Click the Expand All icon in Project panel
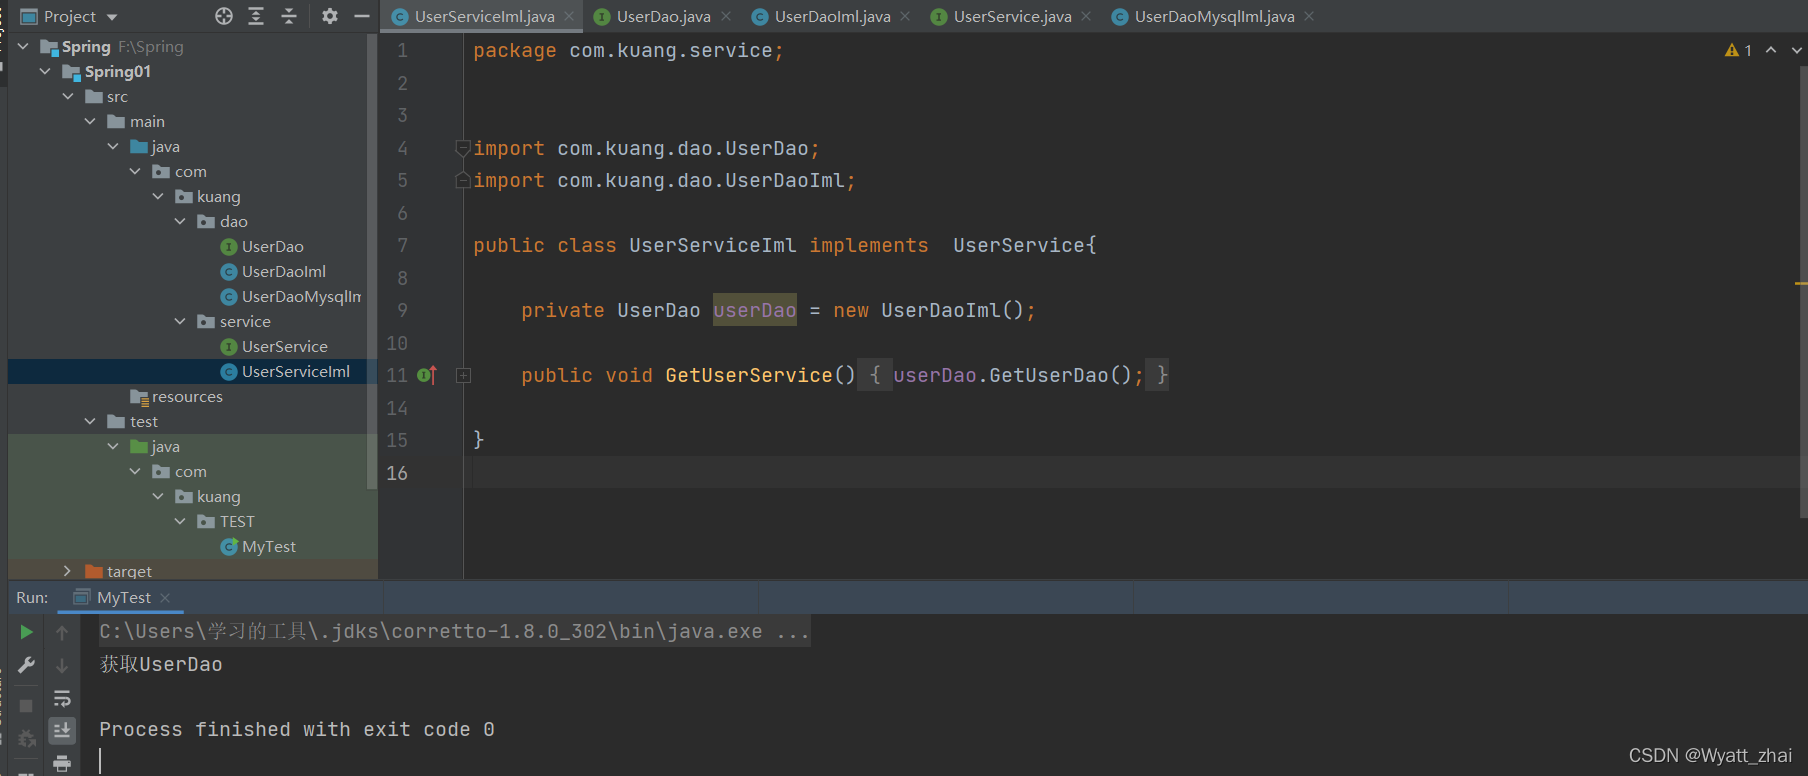Screen dimensions: 1808x776 (x=256, y=16)
